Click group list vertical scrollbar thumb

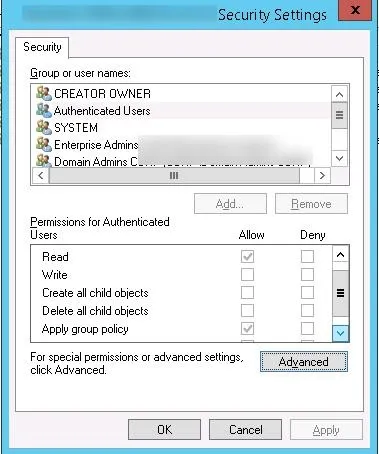click(339, 115)
